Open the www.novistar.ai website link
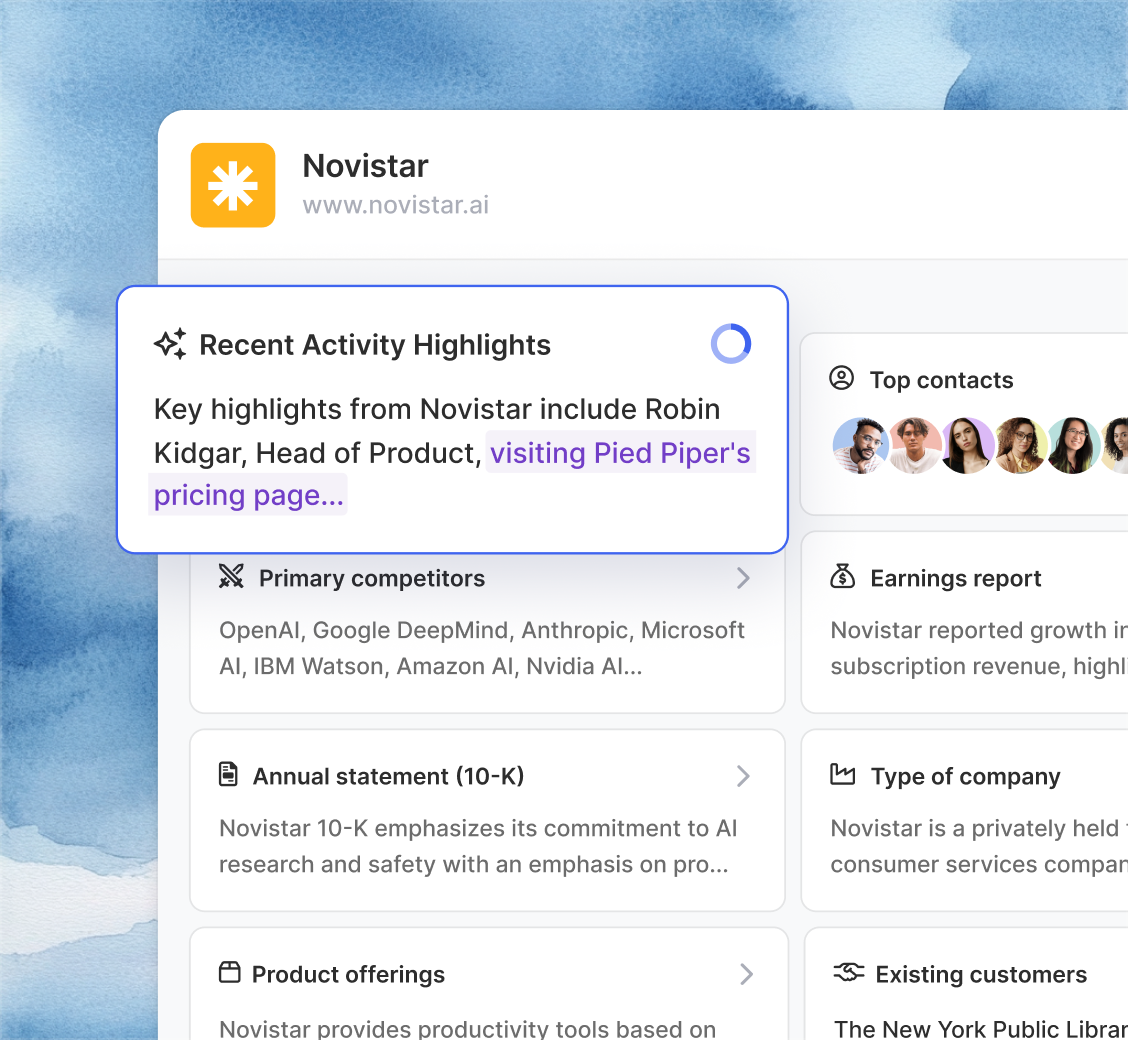 396,205
